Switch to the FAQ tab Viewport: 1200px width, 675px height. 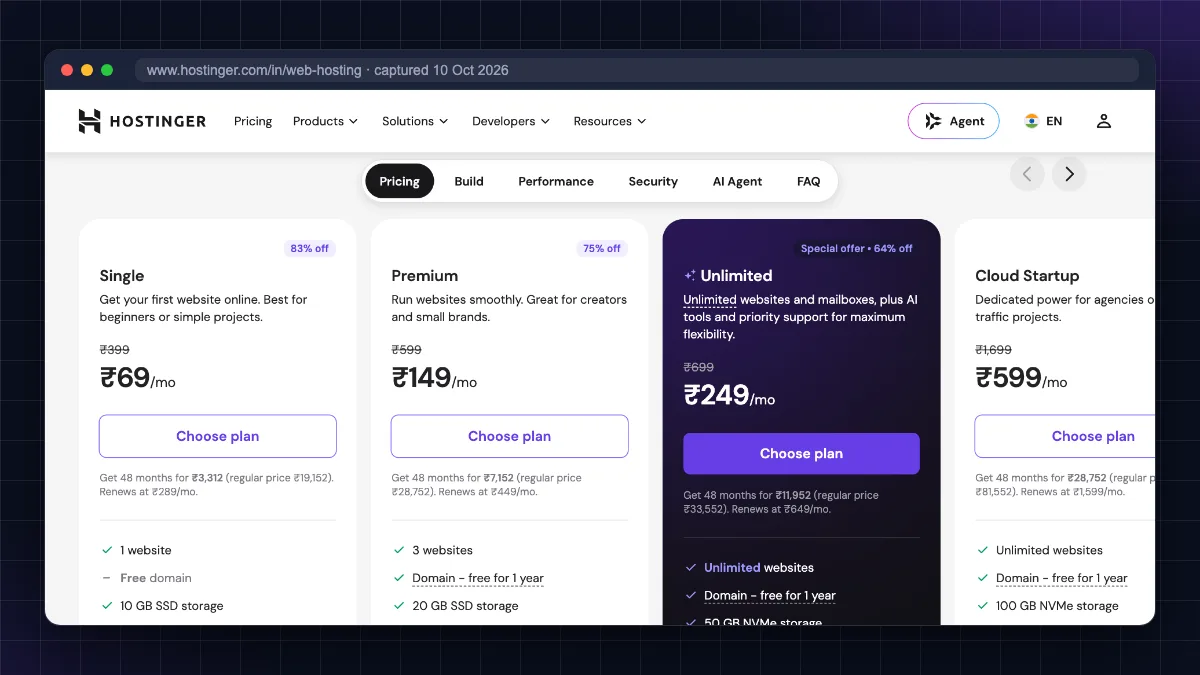pos(809,181)
